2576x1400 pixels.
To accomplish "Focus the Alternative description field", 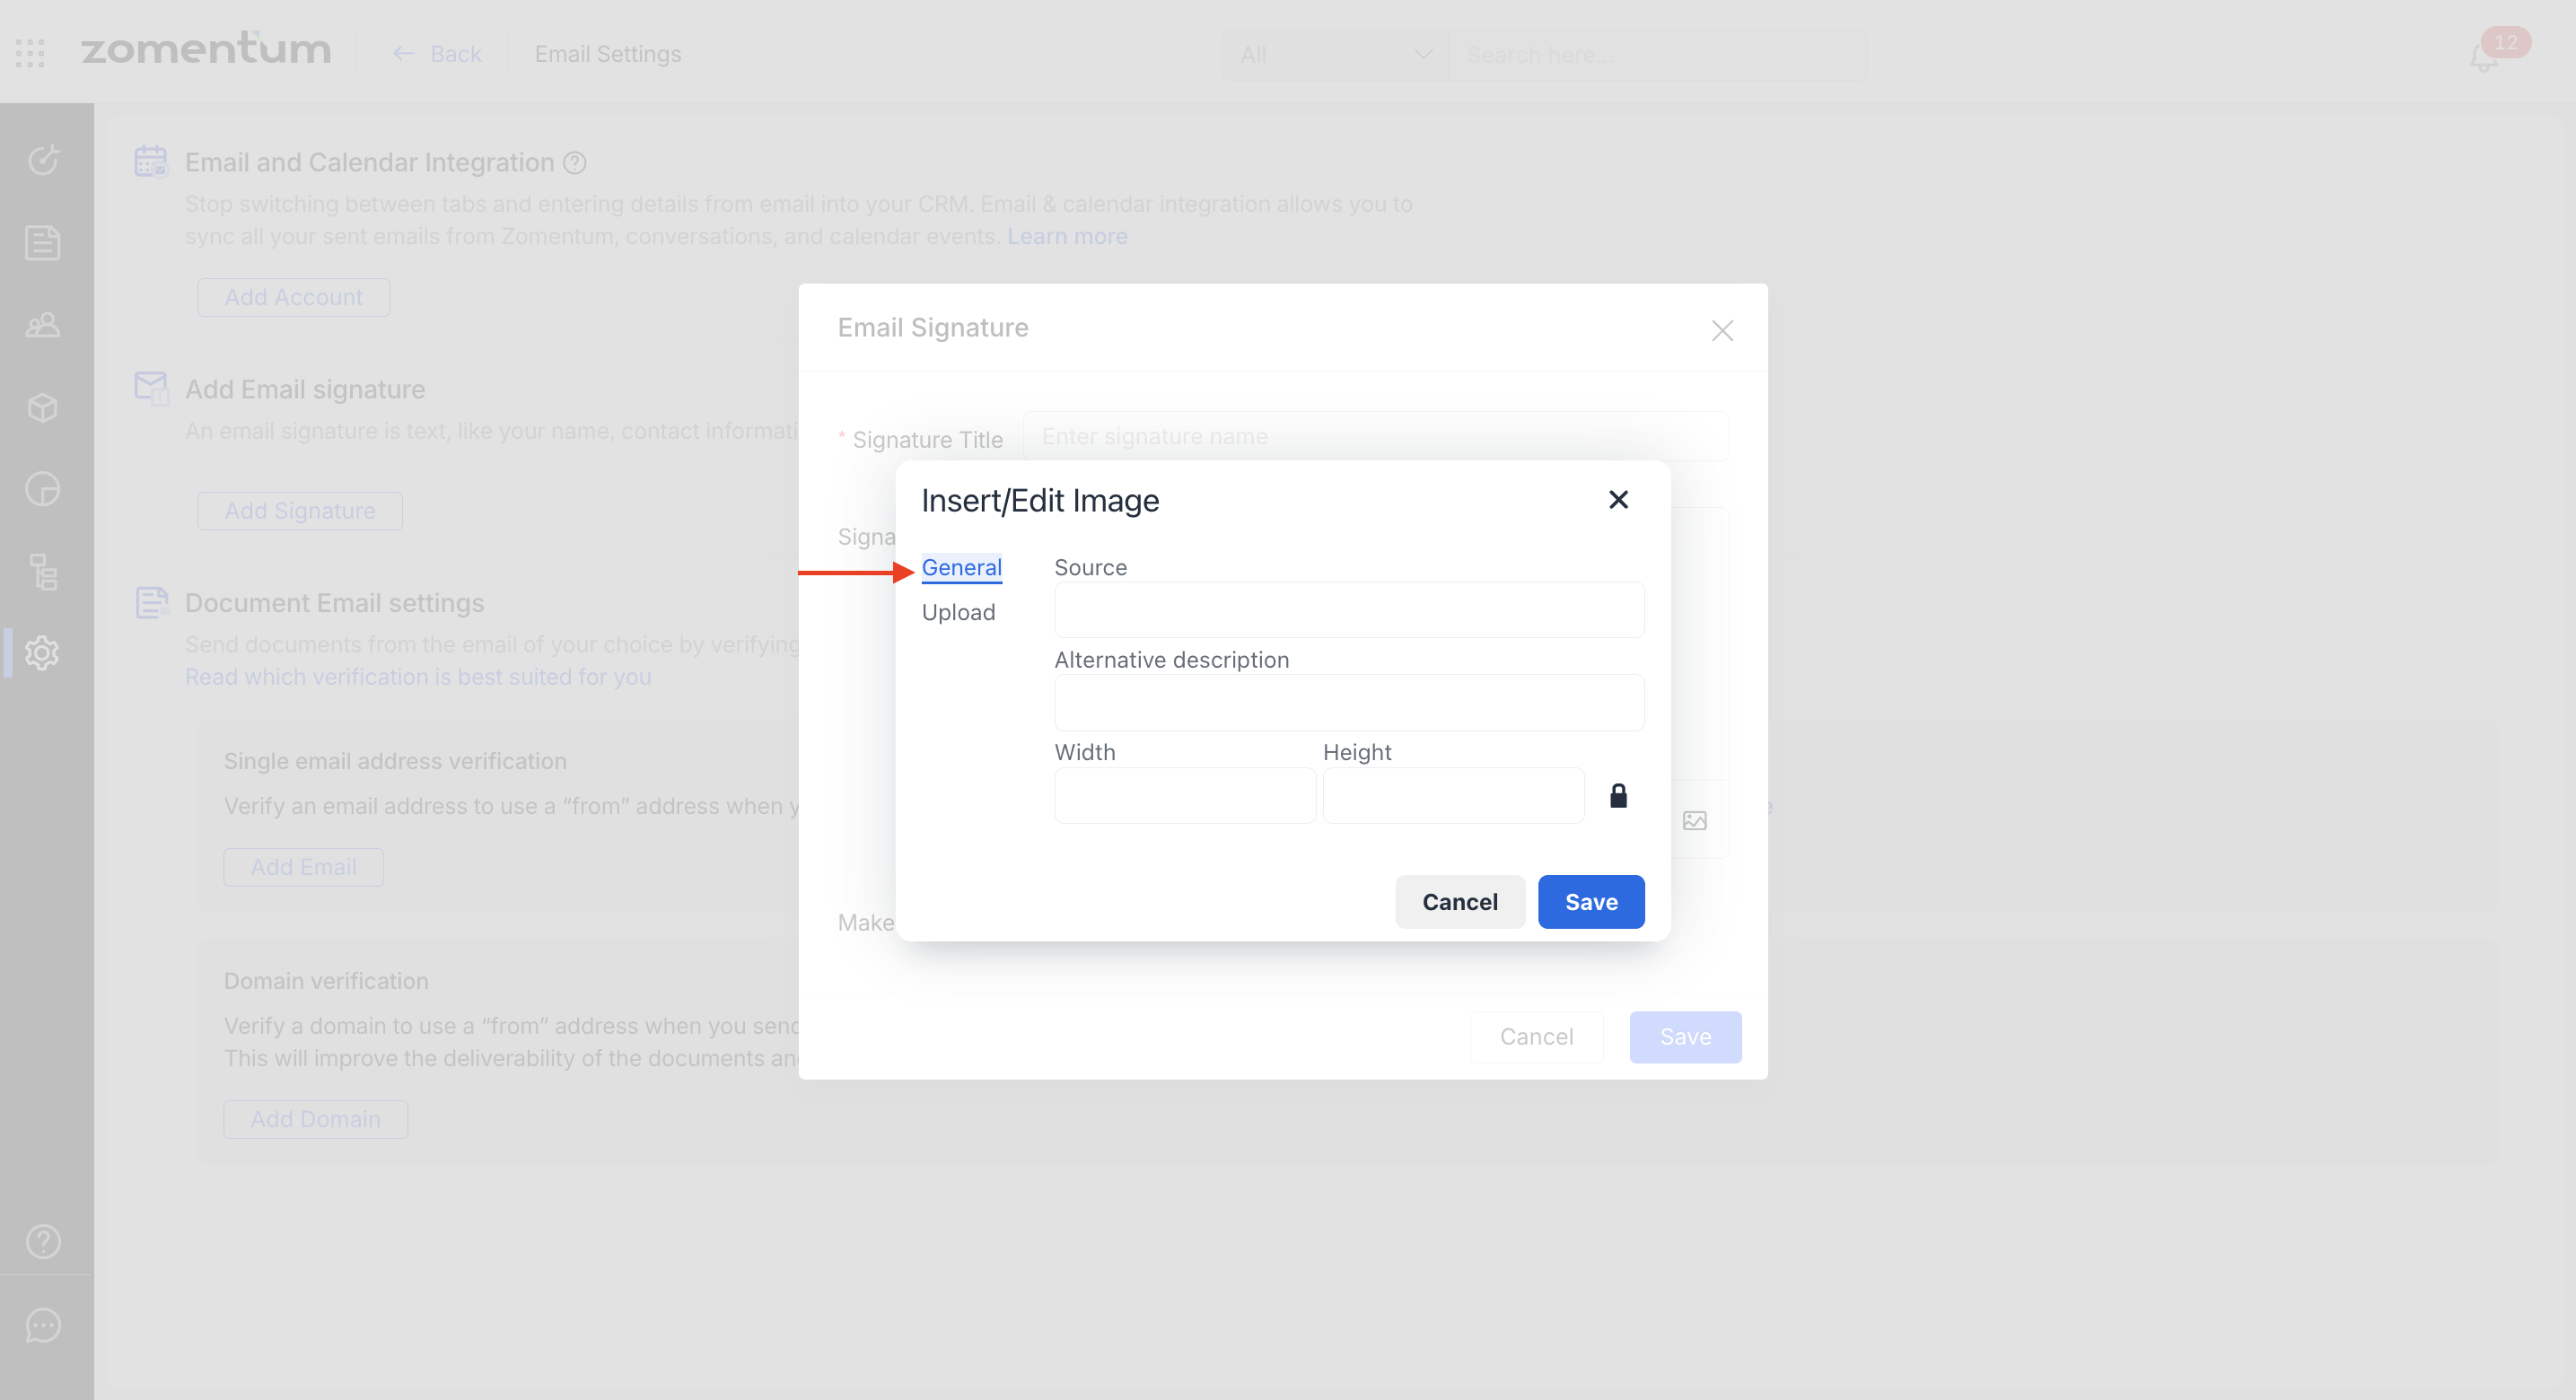I will (1348, 702).
